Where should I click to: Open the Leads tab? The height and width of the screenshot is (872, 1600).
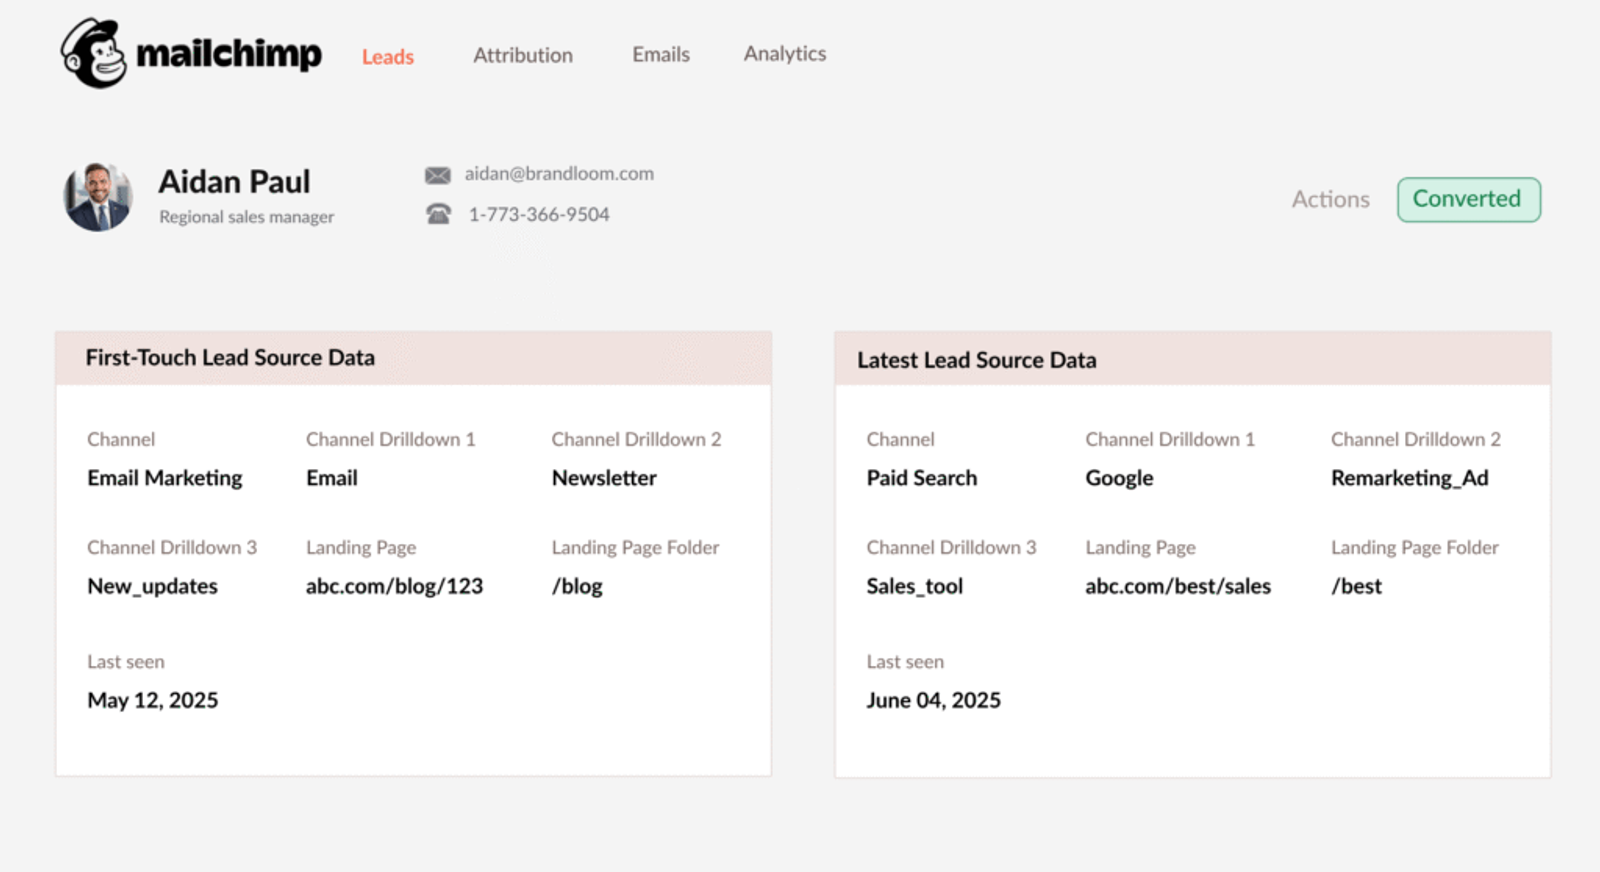pos(388,57)
